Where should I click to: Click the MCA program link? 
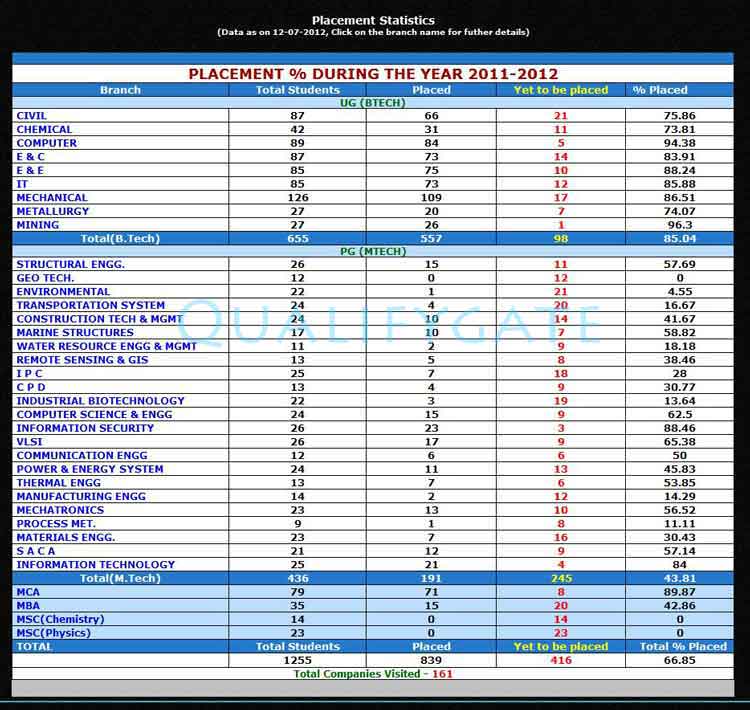click(x=28, y=592)
